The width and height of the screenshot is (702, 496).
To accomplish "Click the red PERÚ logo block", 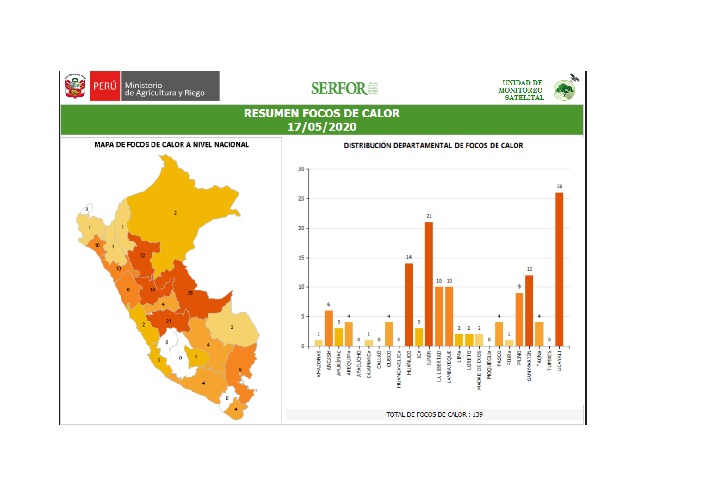I will coord(104,86).
